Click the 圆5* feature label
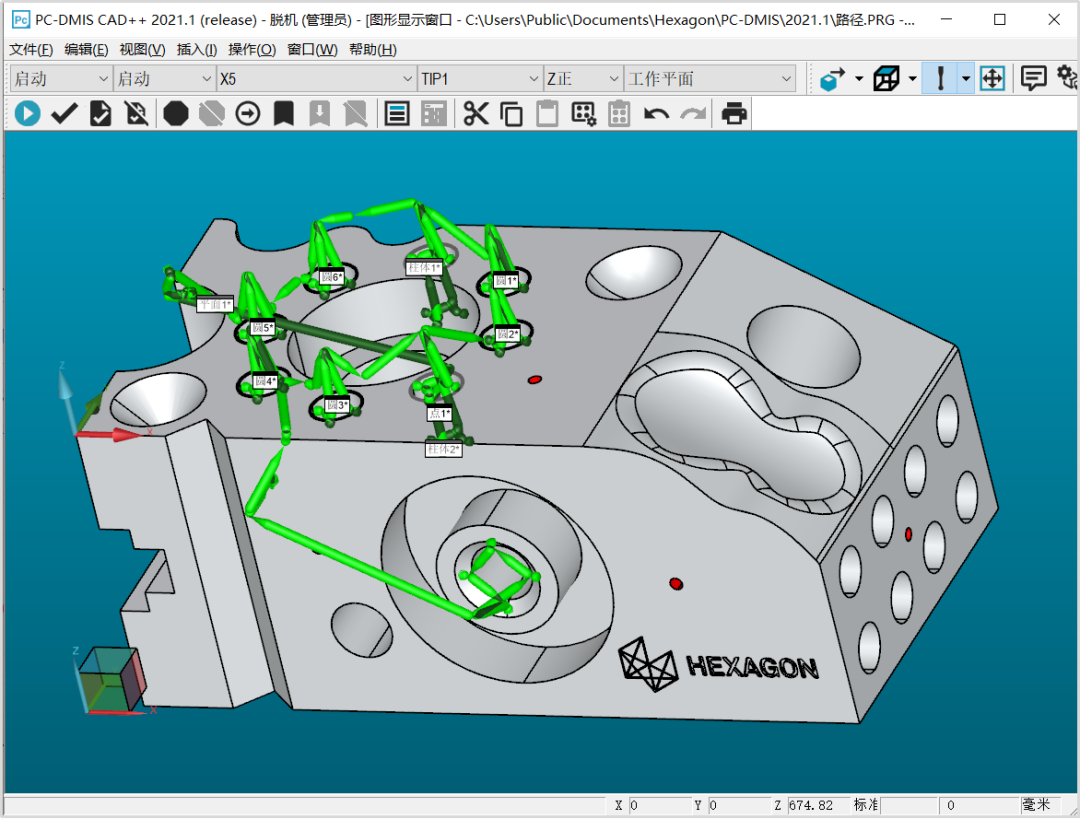1080x819 pixels. (x=262, y=328)
